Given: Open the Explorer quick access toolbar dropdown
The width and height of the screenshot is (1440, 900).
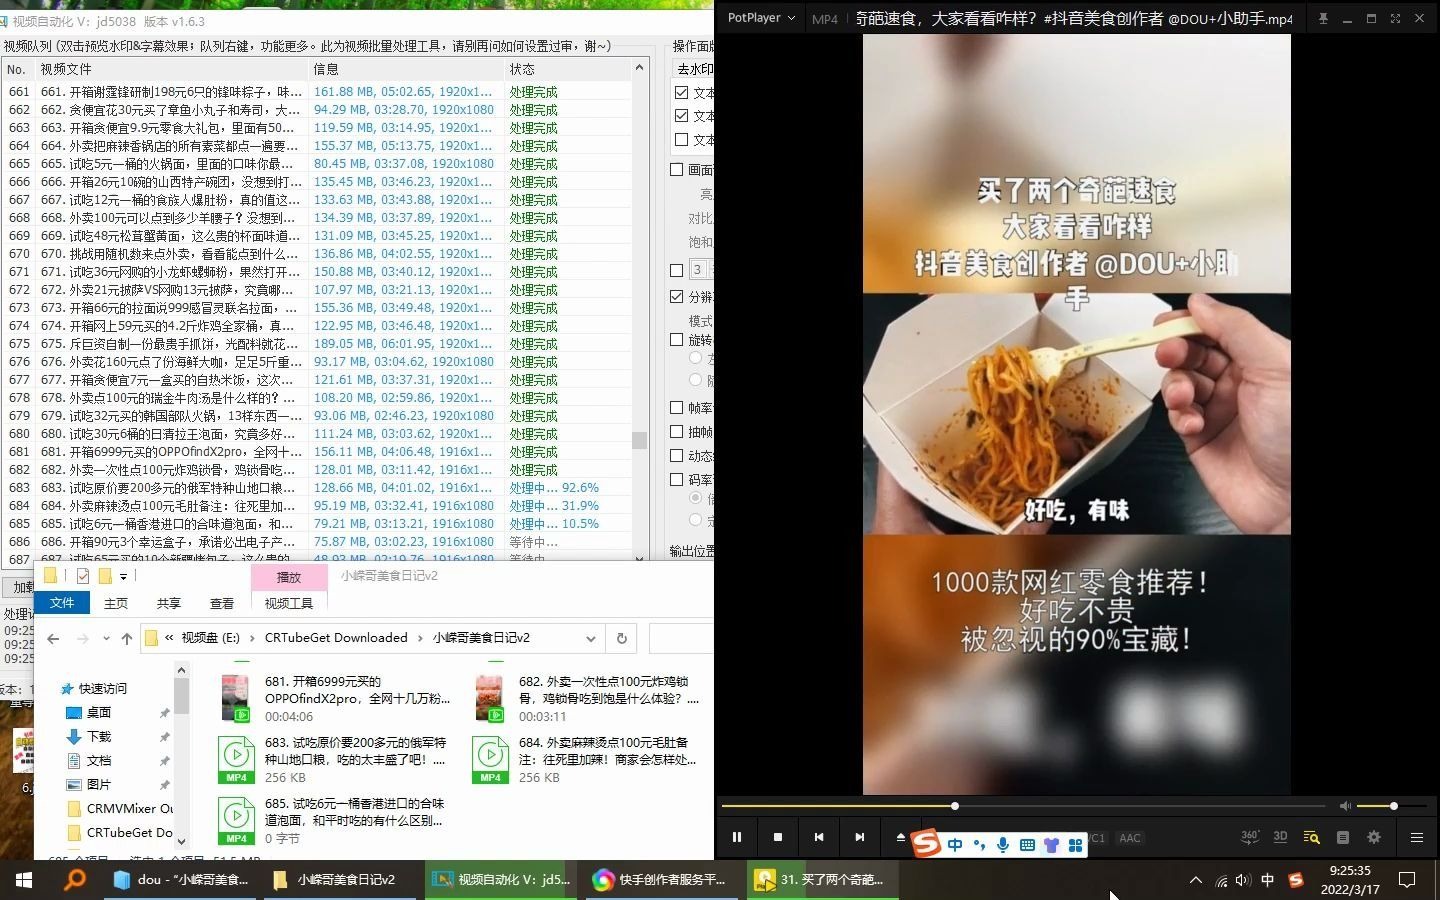Looking at the screenshot, I should 123,576.
